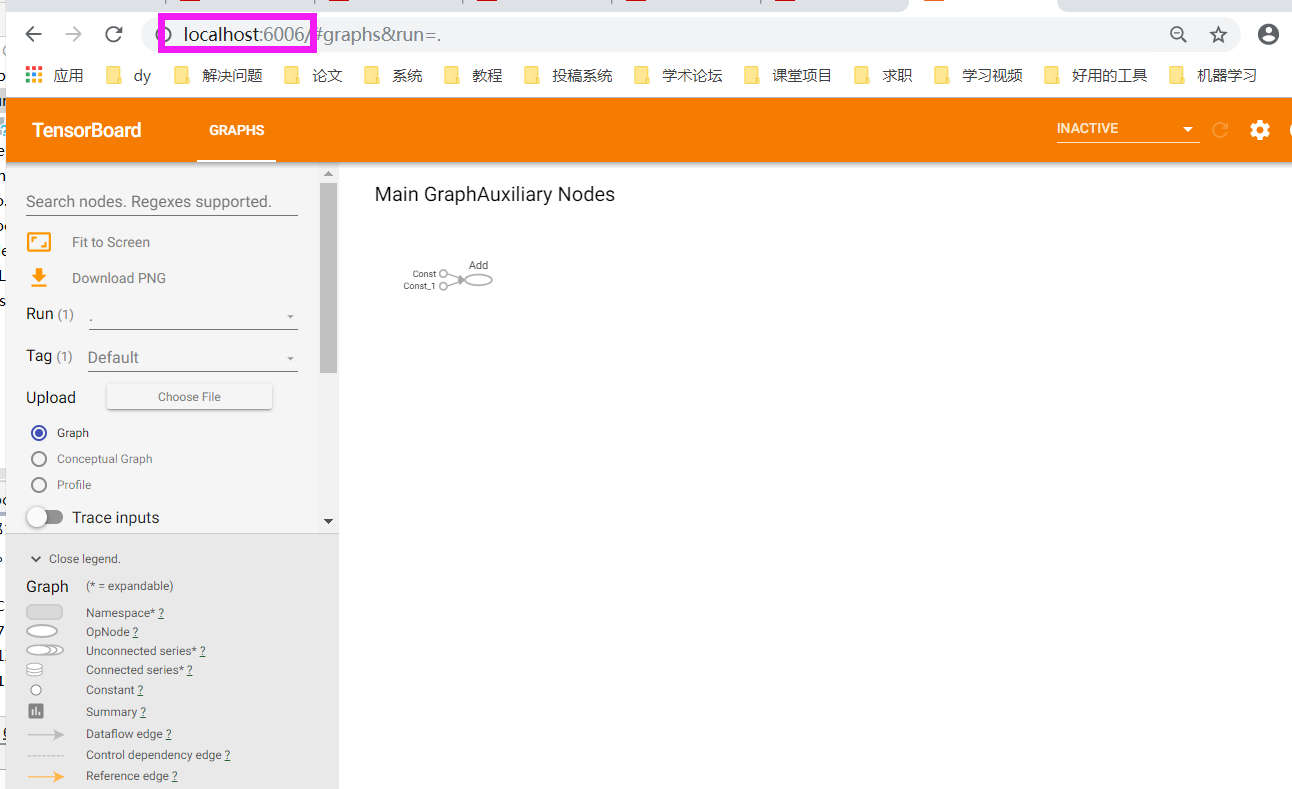Open the '学术论坛' bookmark folder
Viewport: 1292px width, 789px height.
[x=679, y=75]
